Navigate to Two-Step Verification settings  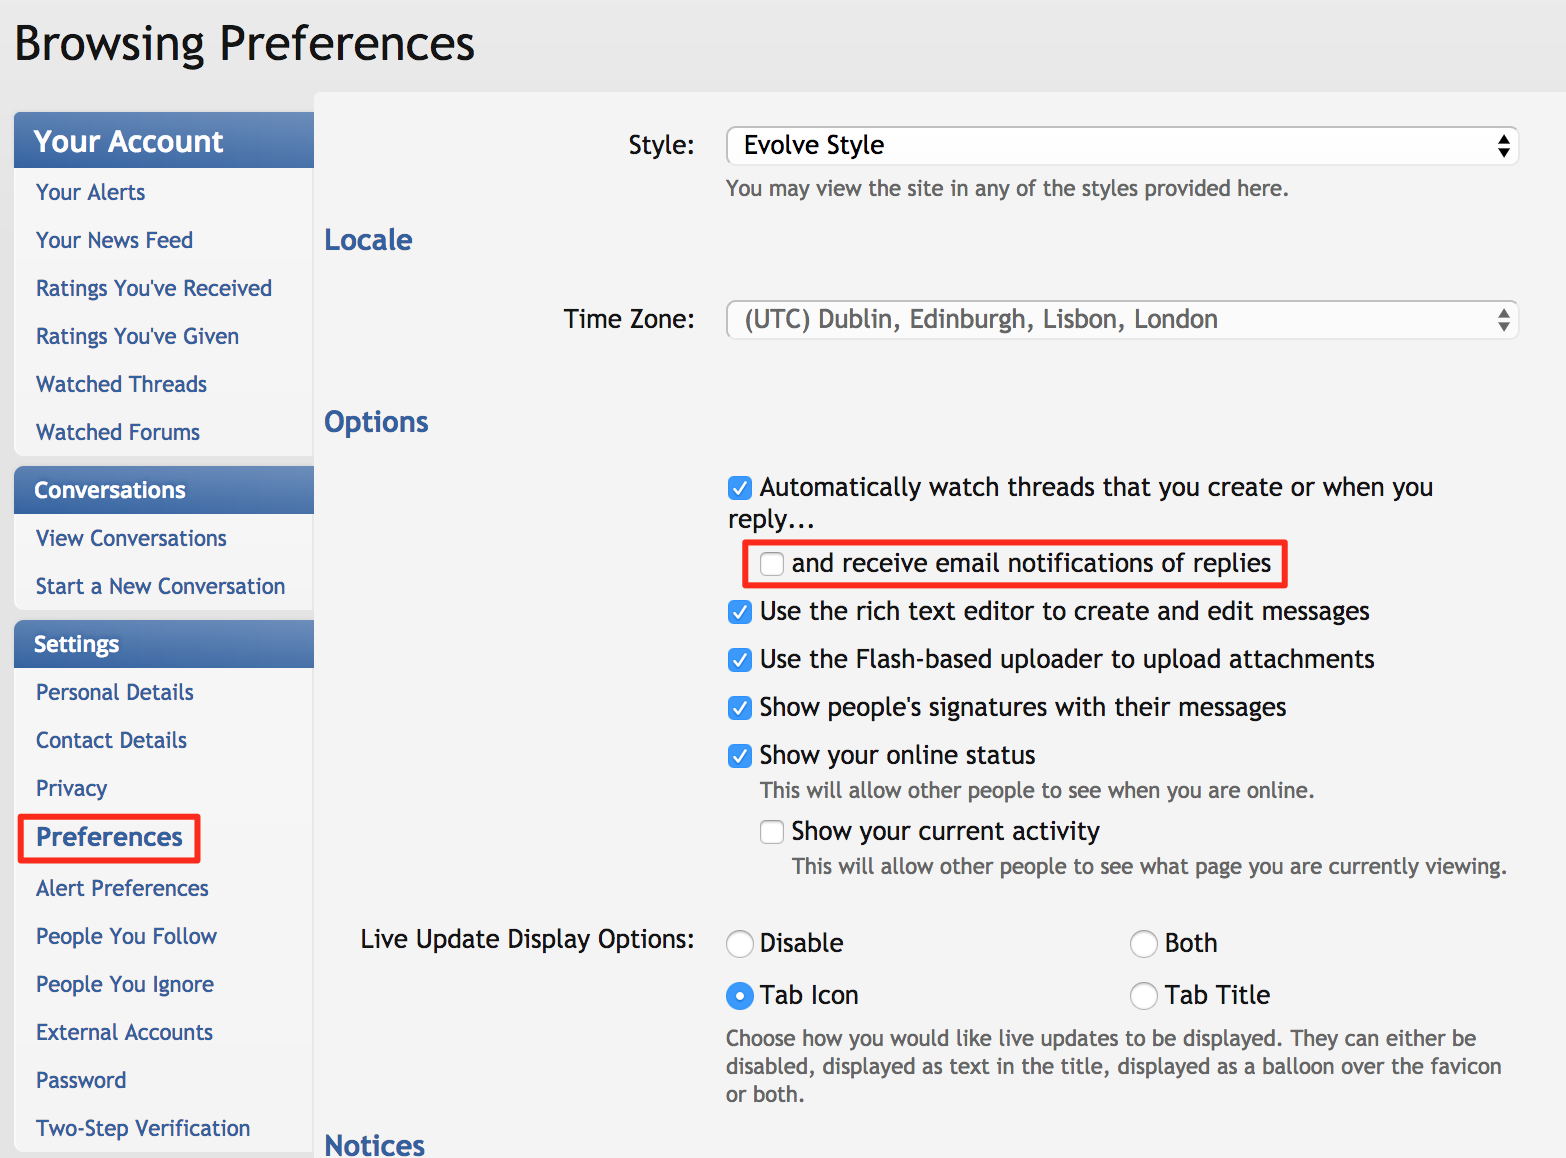click(143, 1128)
